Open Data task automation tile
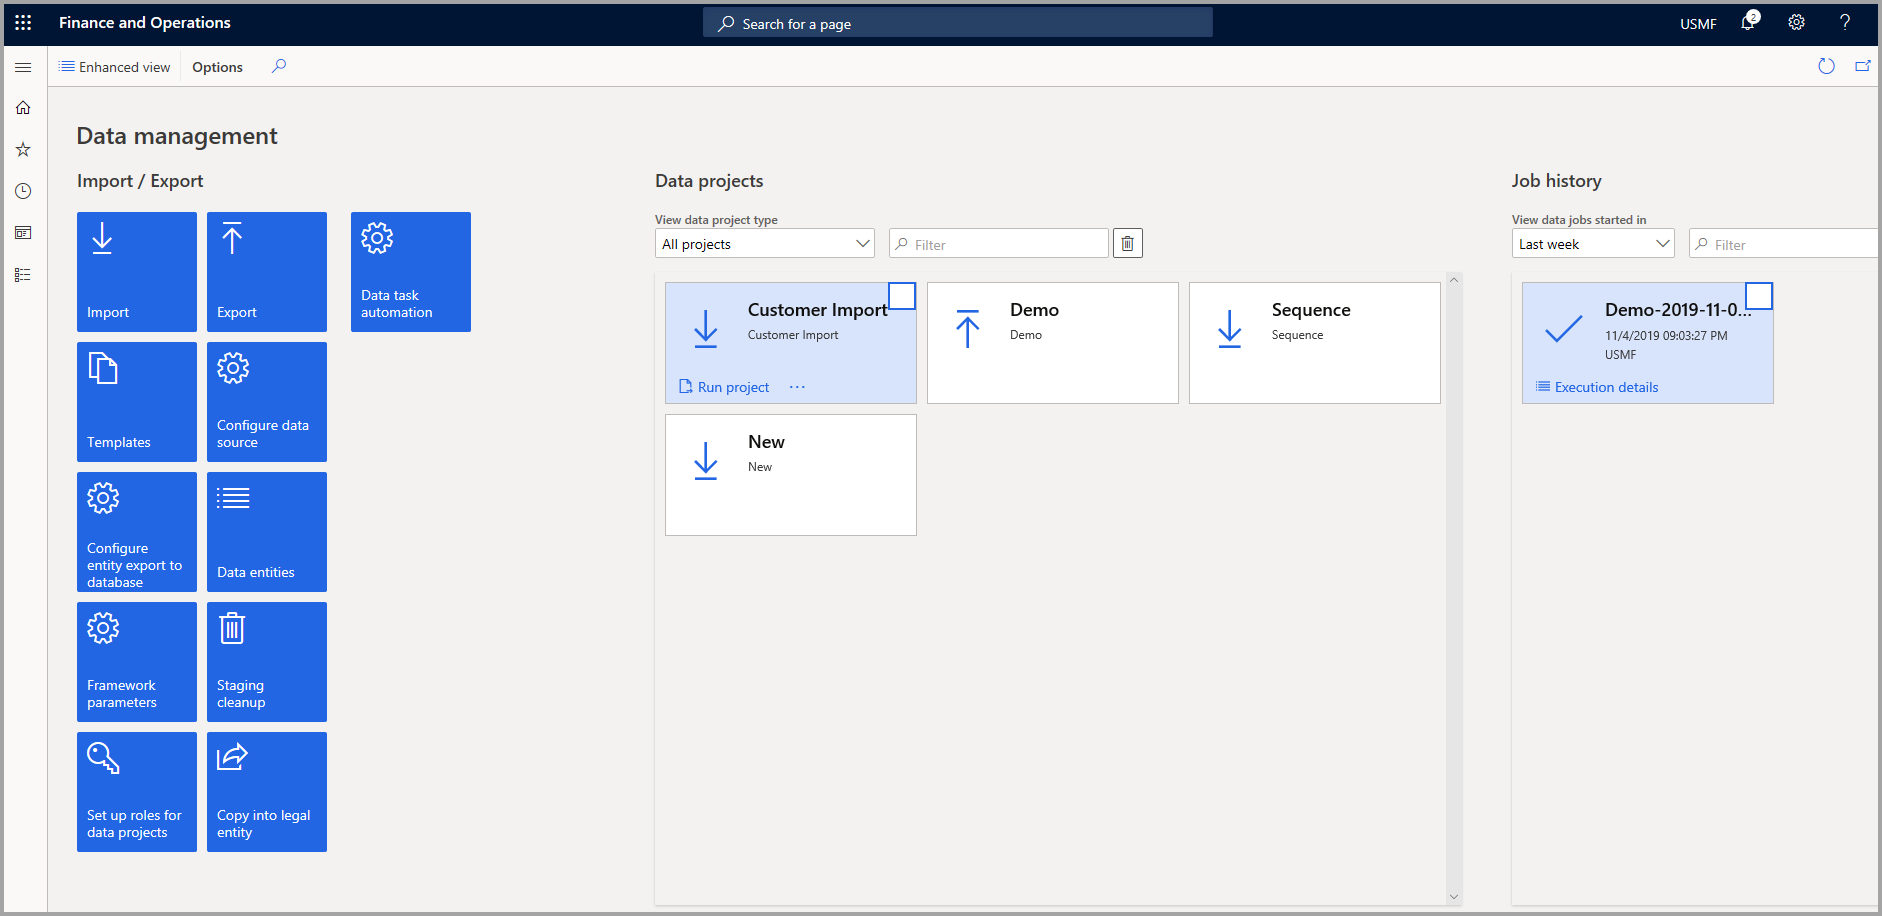 [x=411, y=271]
